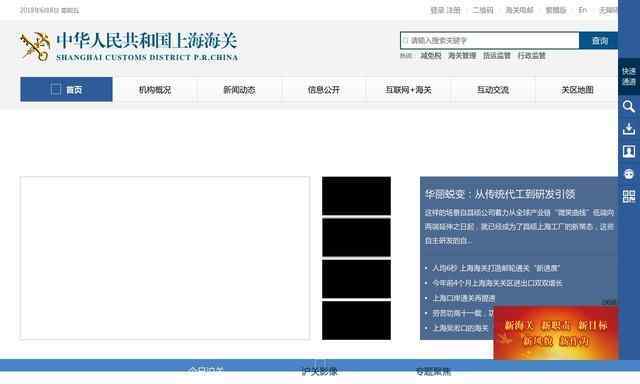Screen dimensions: 640x384
Task: Open the 新闻动态 navigation tab
Action: tap(239, 90)
